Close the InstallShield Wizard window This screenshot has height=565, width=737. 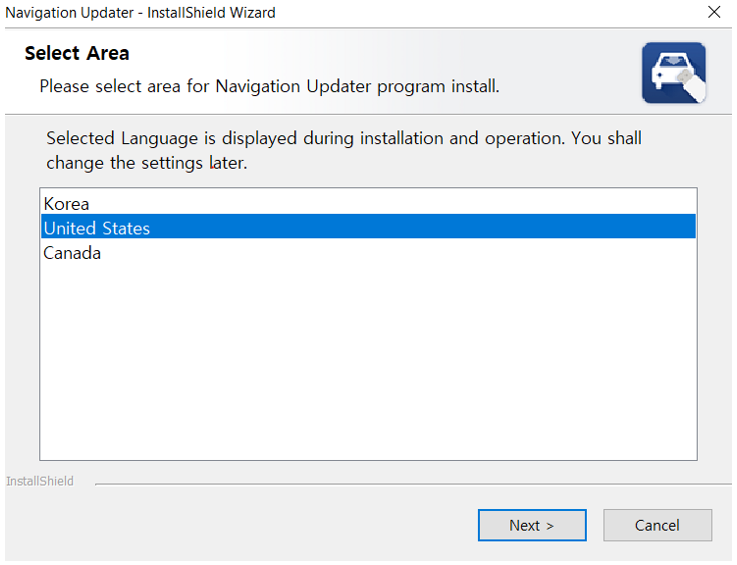(x=714, y=12)
